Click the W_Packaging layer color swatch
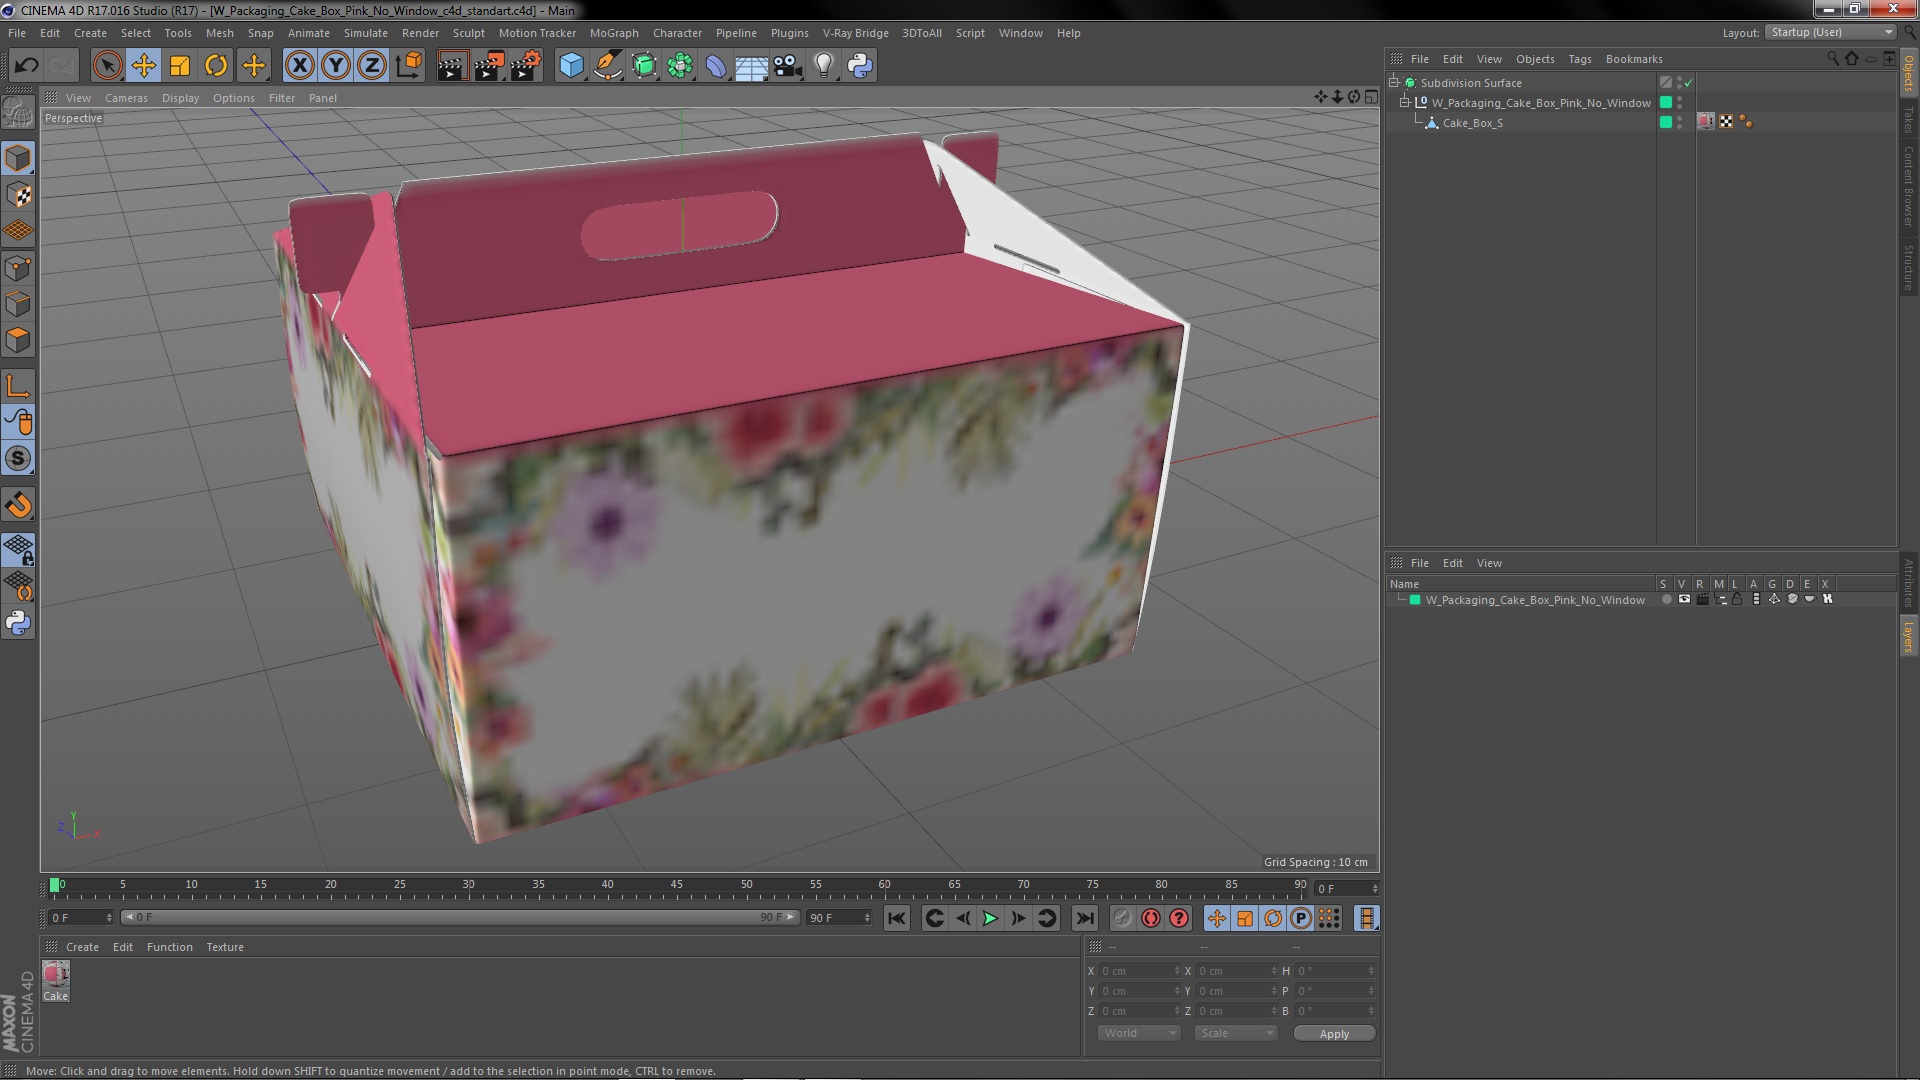The width and height of the screenshot is (1920, 1080). (1415, 600)
